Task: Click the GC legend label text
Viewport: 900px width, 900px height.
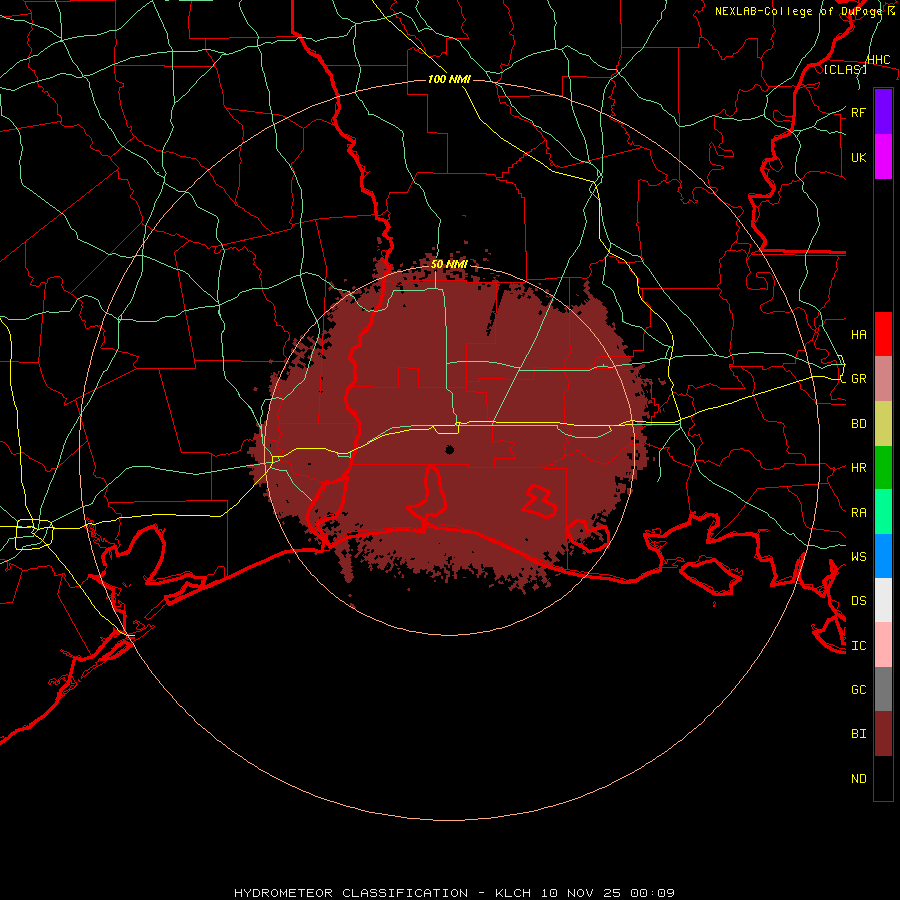Action: (859, 690)
